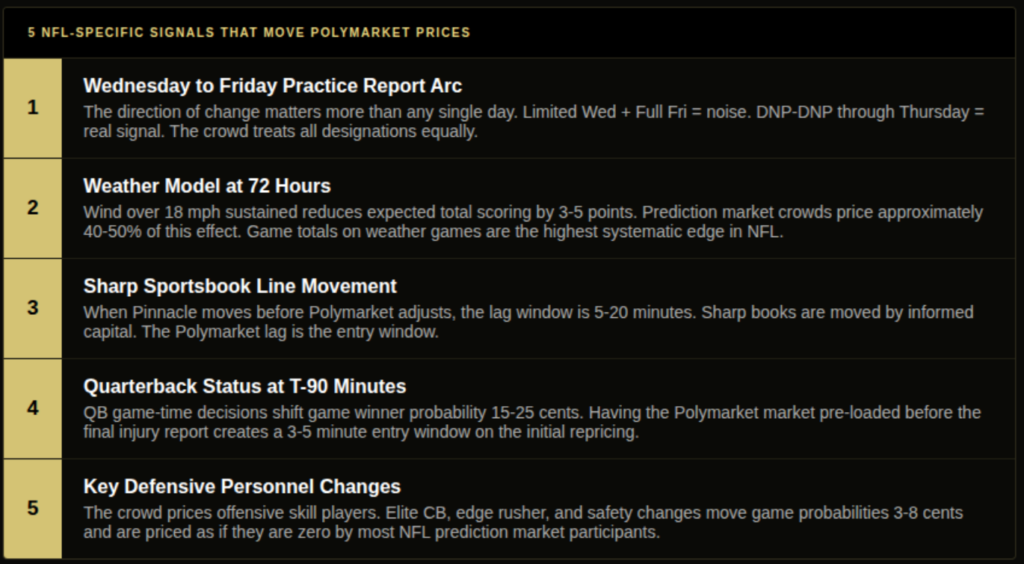Select the Wednesday to Friday Practice Report Arc heading
Viewport: 1024px width, 564px height.
point(272,86)
